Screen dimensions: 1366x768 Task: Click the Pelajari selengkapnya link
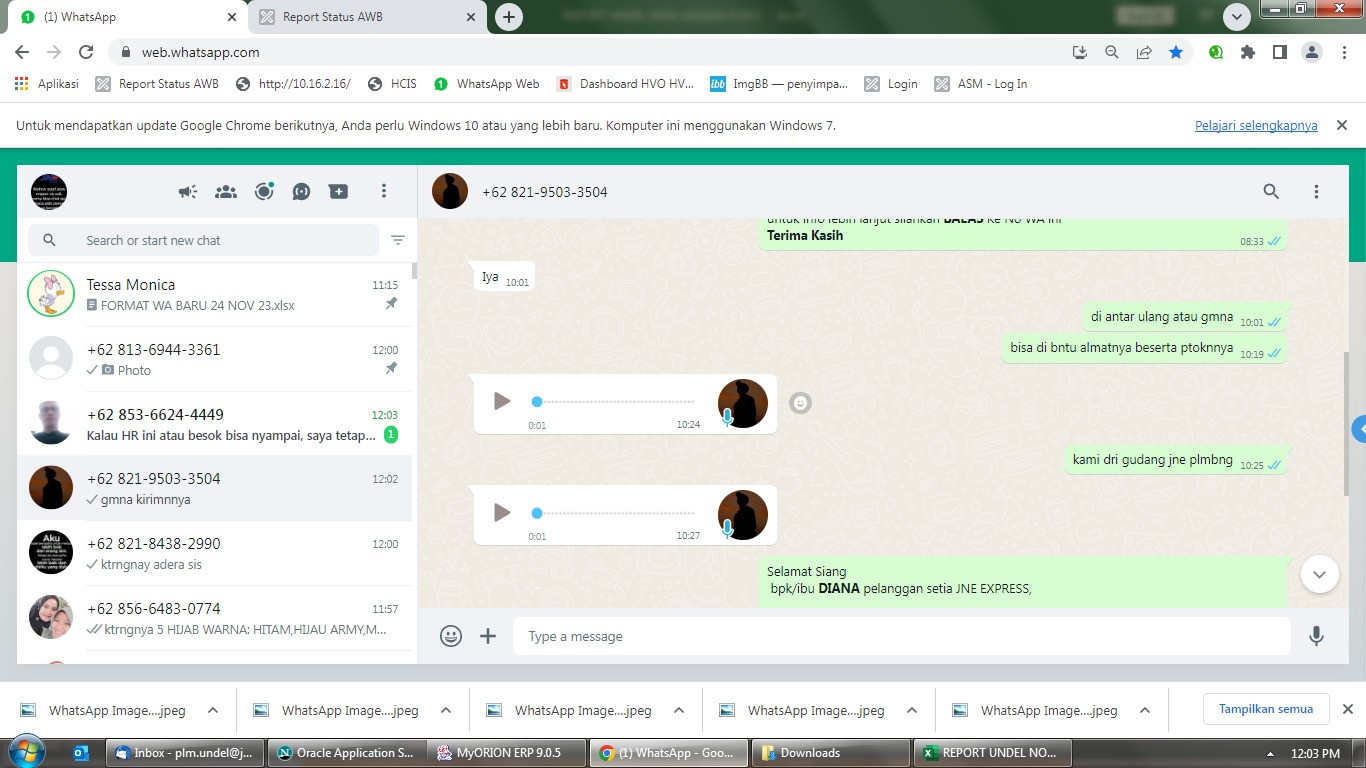(1256, 126)
